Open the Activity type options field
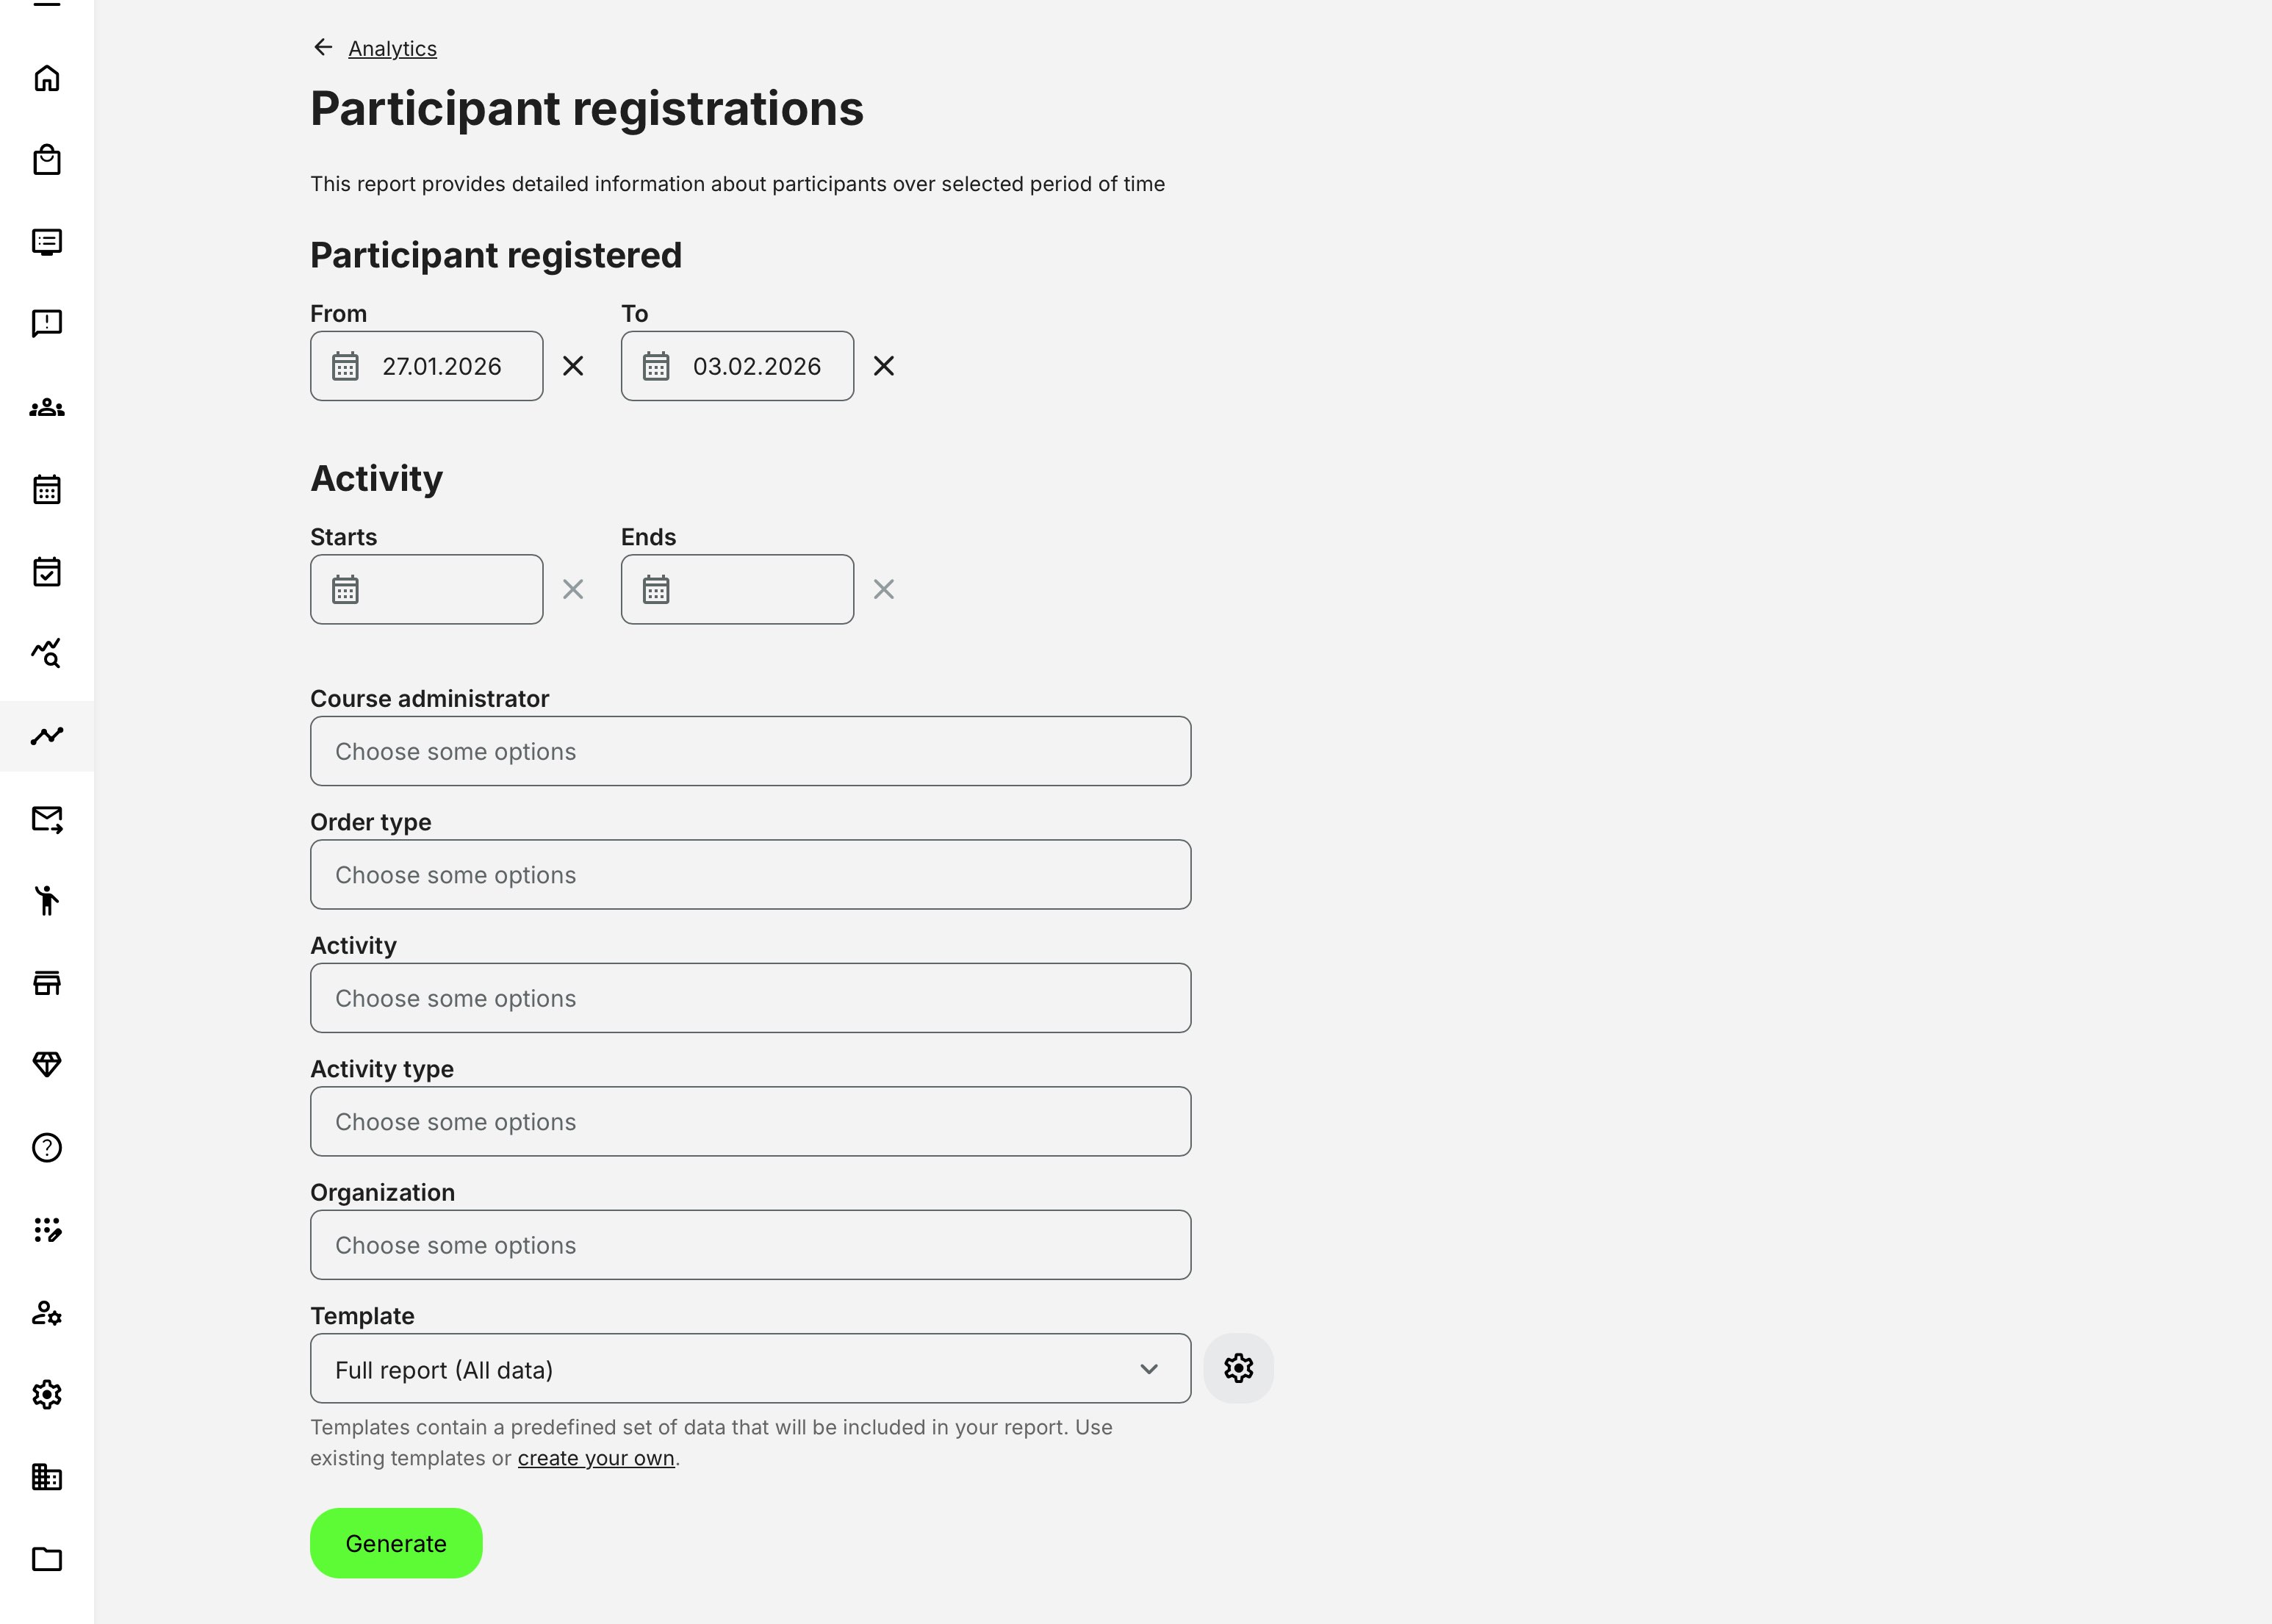 click(749, 1121)
